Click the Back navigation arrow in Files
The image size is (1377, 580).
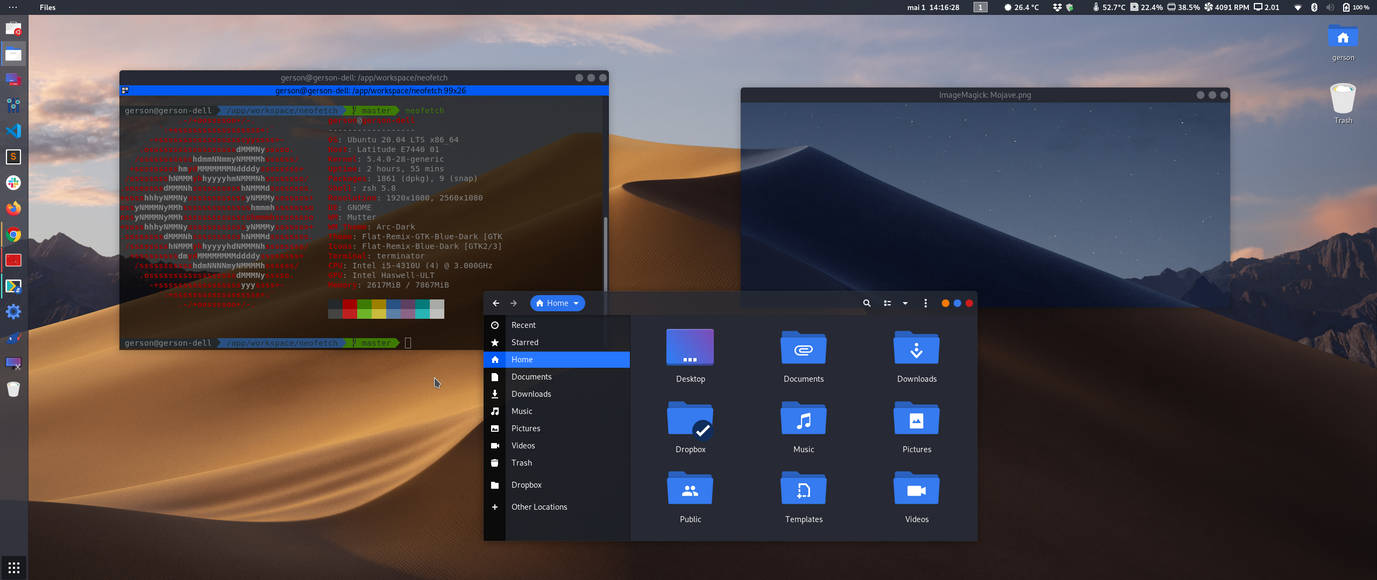pos(494,303)
